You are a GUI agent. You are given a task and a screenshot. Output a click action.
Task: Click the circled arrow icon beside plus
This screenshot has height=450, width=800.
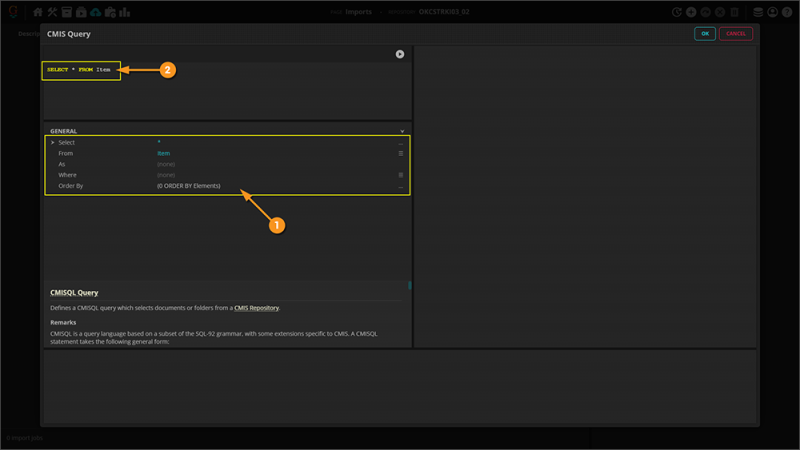[706, 12]
